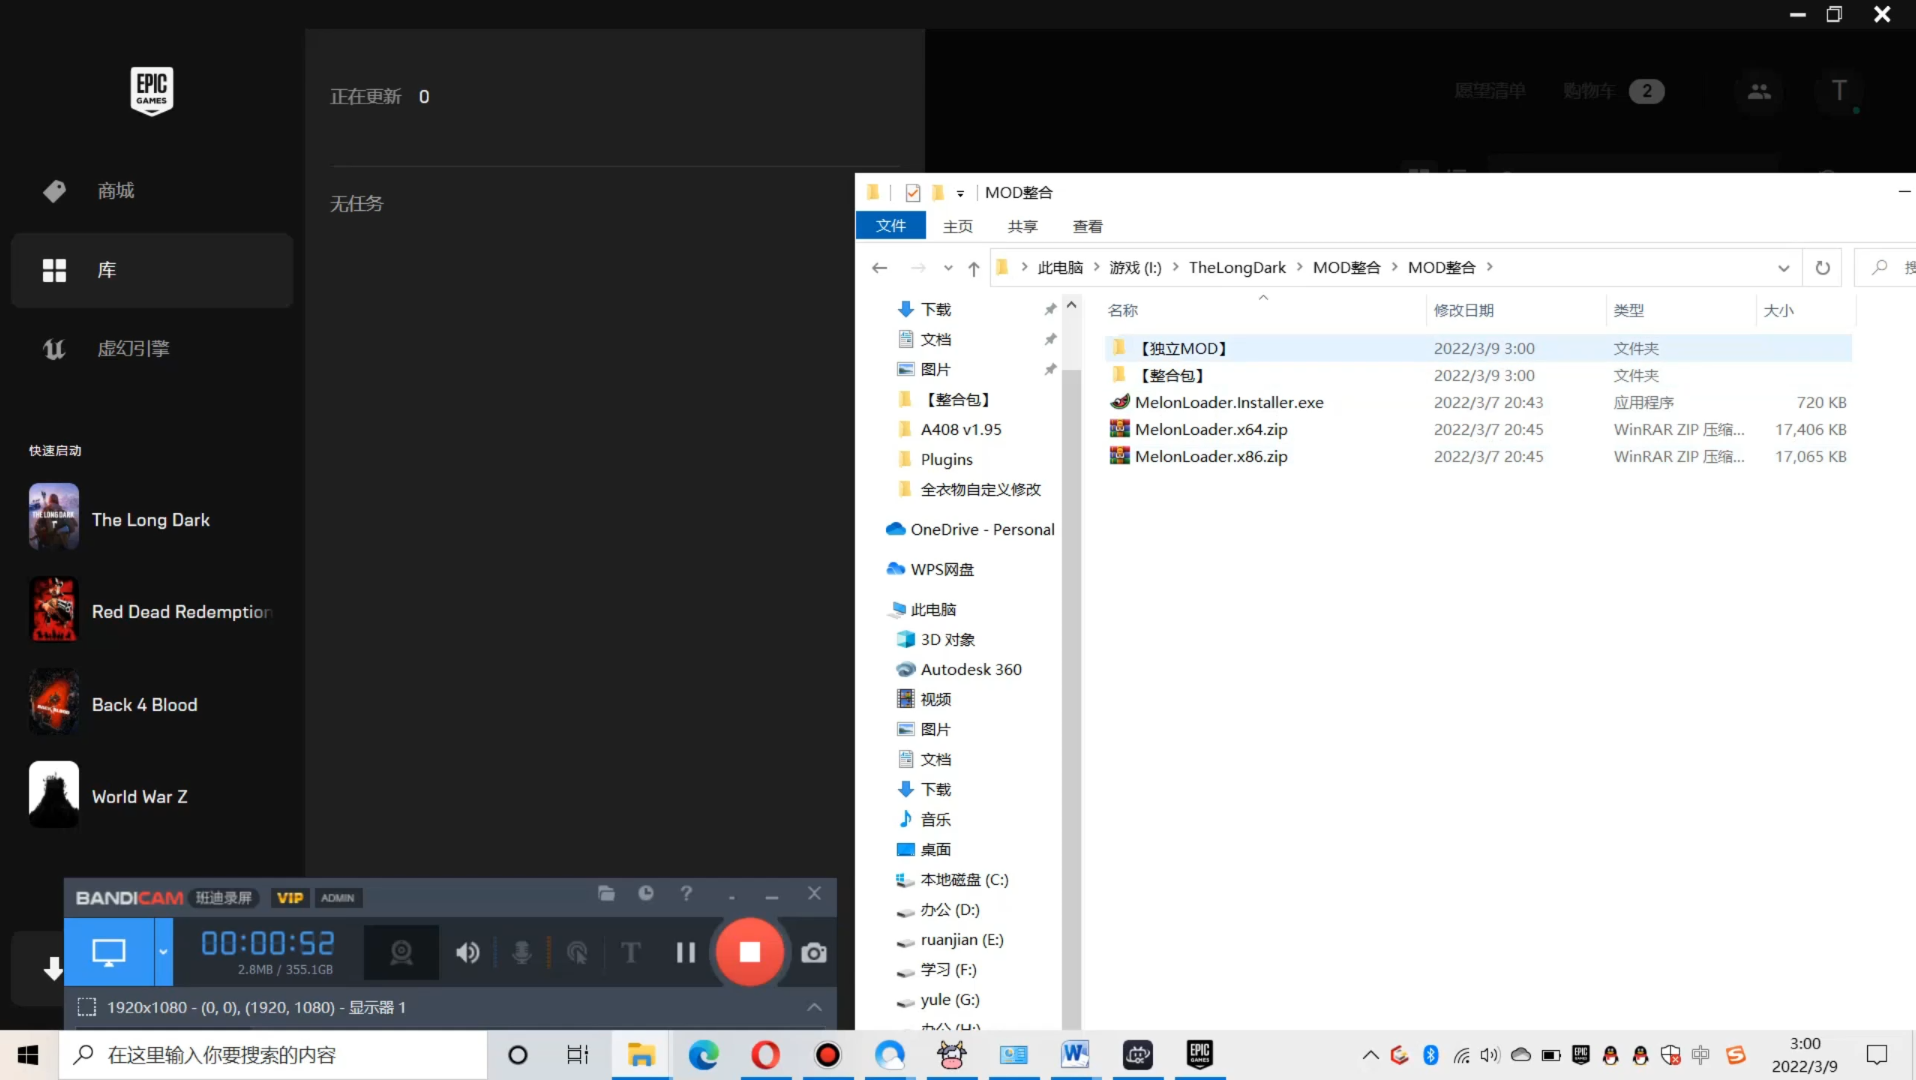Open Explorer recent locations dropdown
This screenshot has height=1080, width=1916.
tap(948, 267)
